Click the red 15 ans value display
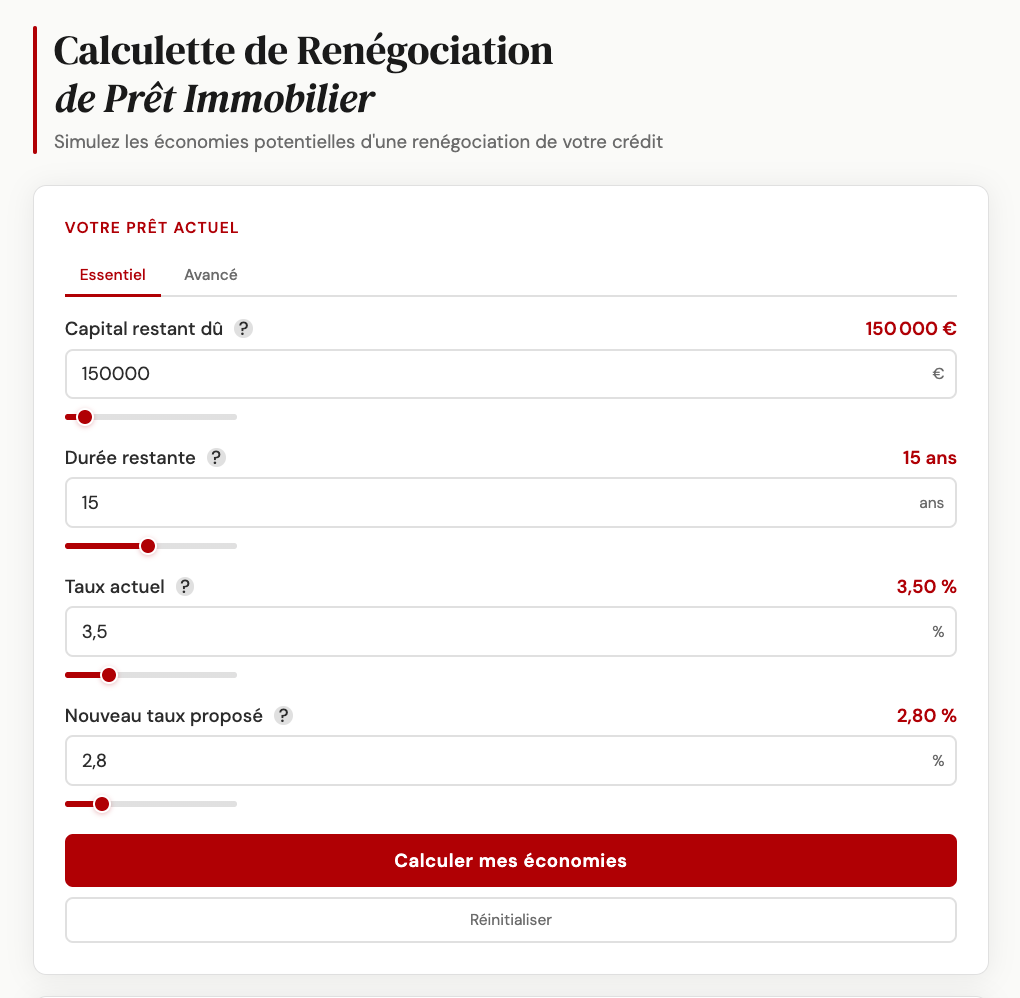1020x998 pixels. pos(932,457)
